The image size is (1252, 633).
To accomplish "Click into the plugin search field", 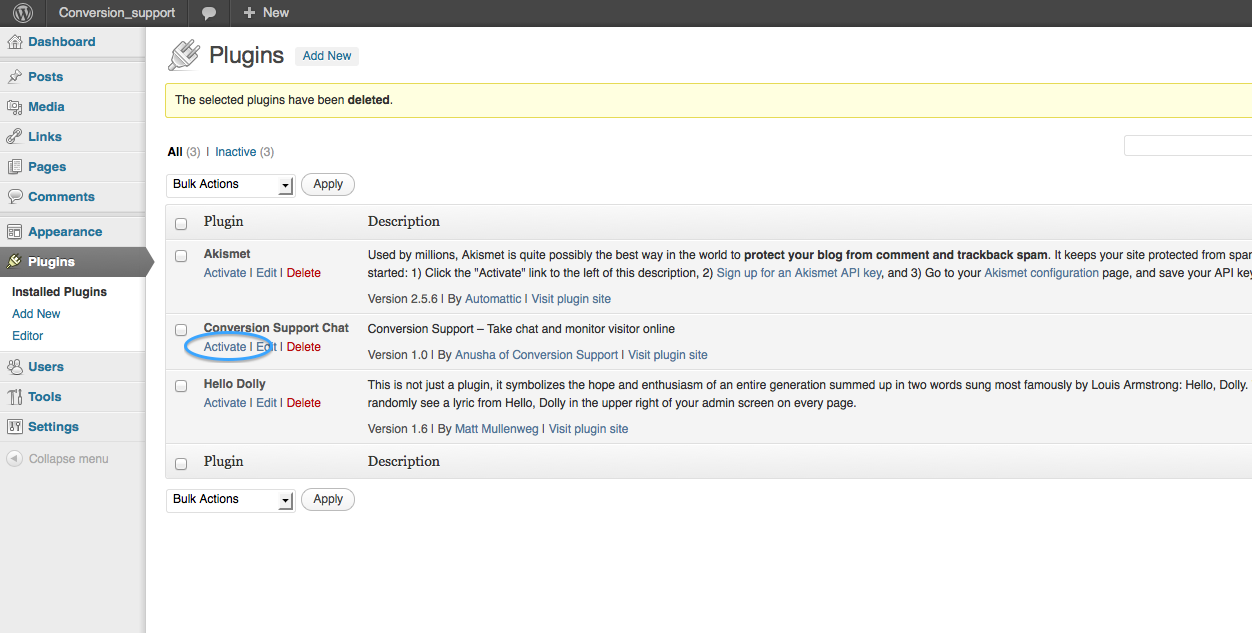I will (x=1188, y=146).
